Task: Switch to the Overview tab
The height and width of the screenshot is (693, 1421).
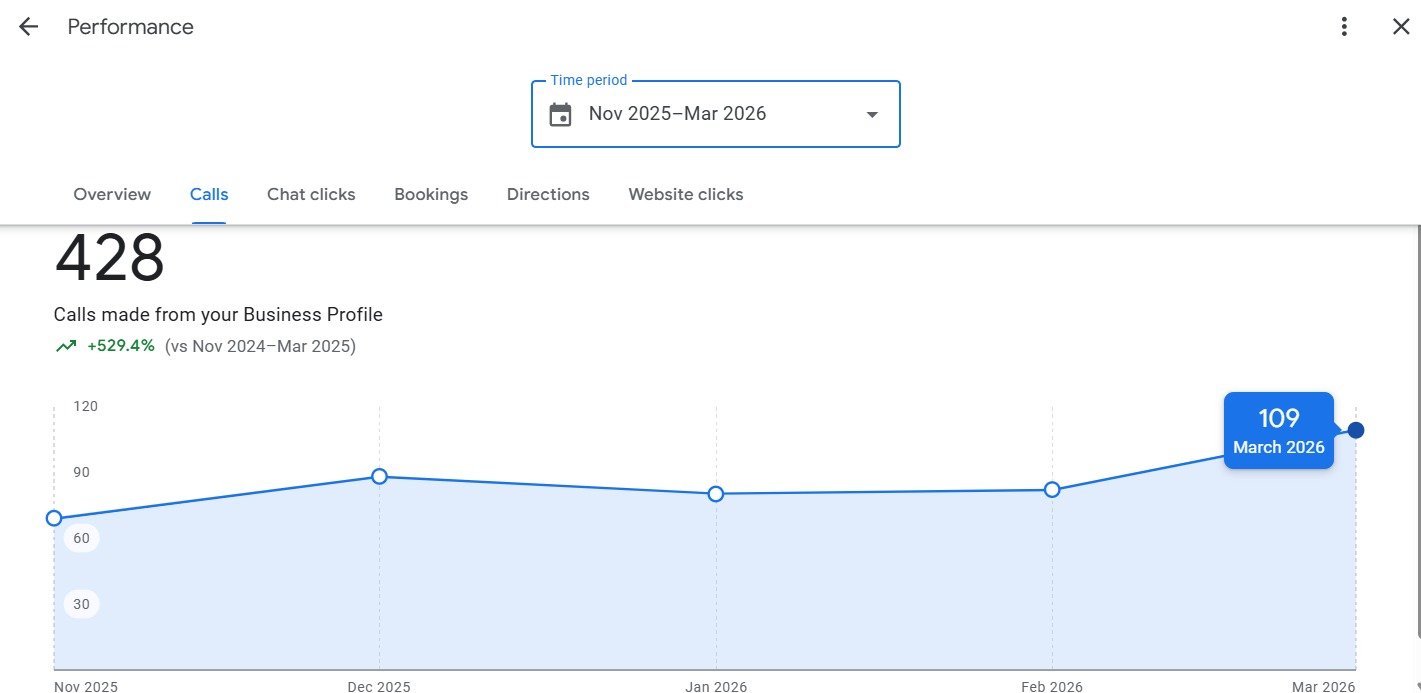Action: click(x=112, y=194)
